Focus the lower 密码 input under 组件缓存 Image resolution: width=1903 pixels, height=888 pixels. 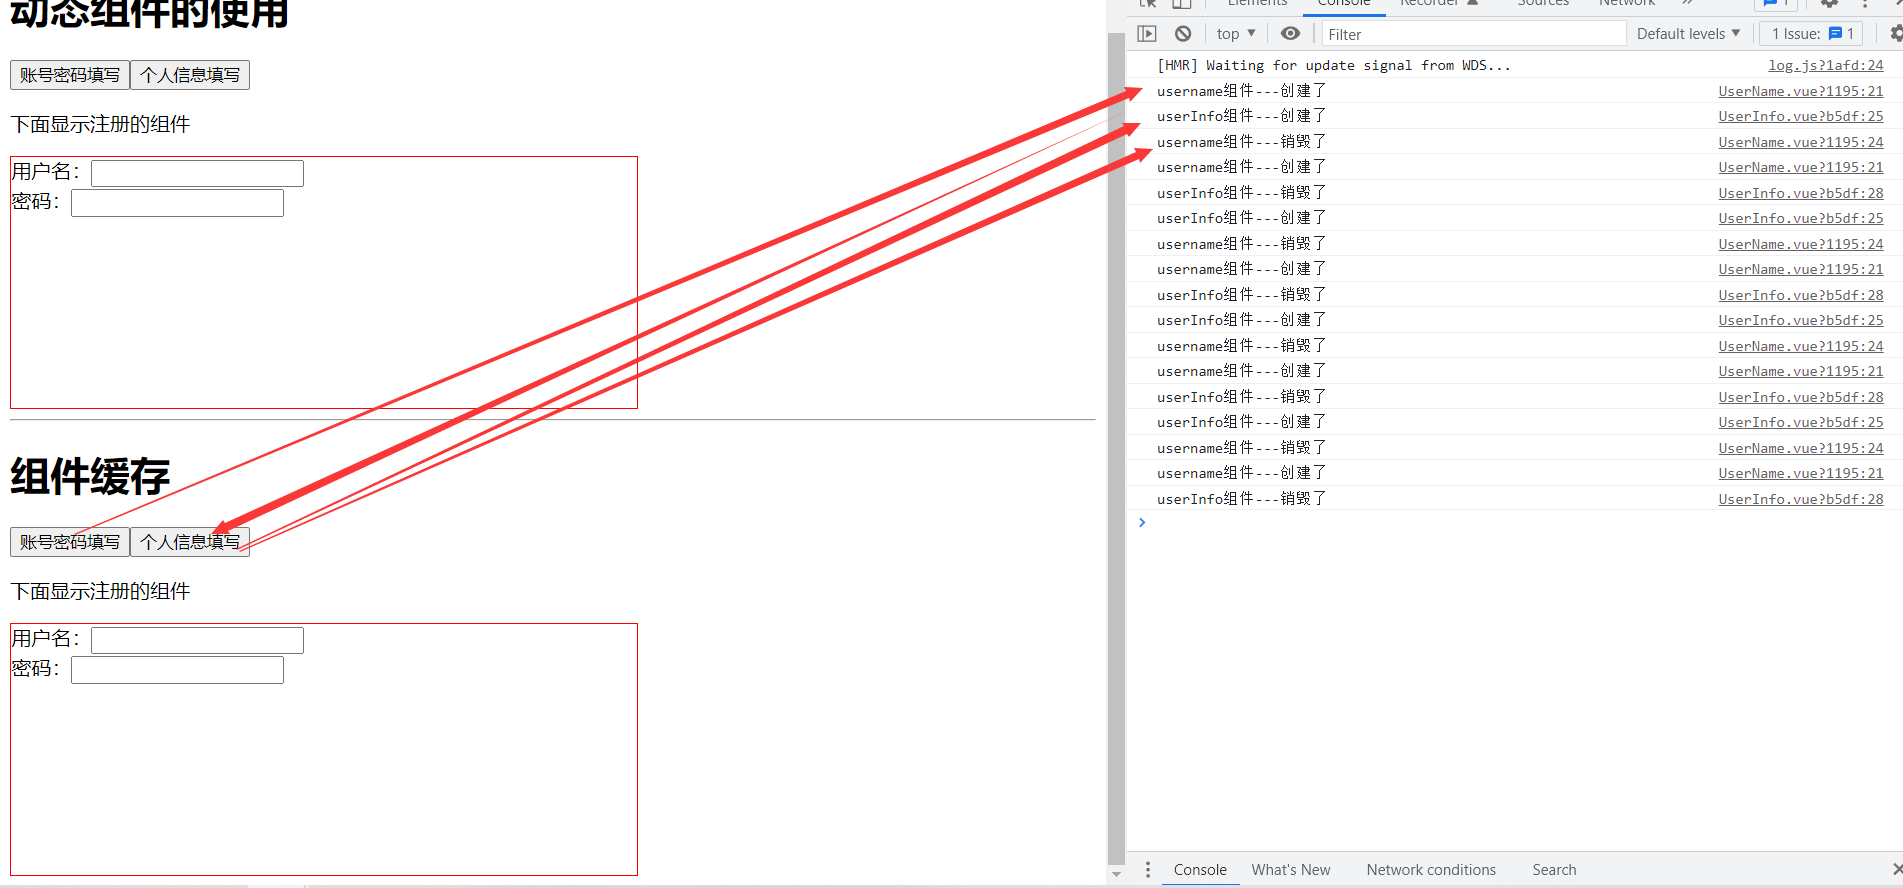point(177,670)
